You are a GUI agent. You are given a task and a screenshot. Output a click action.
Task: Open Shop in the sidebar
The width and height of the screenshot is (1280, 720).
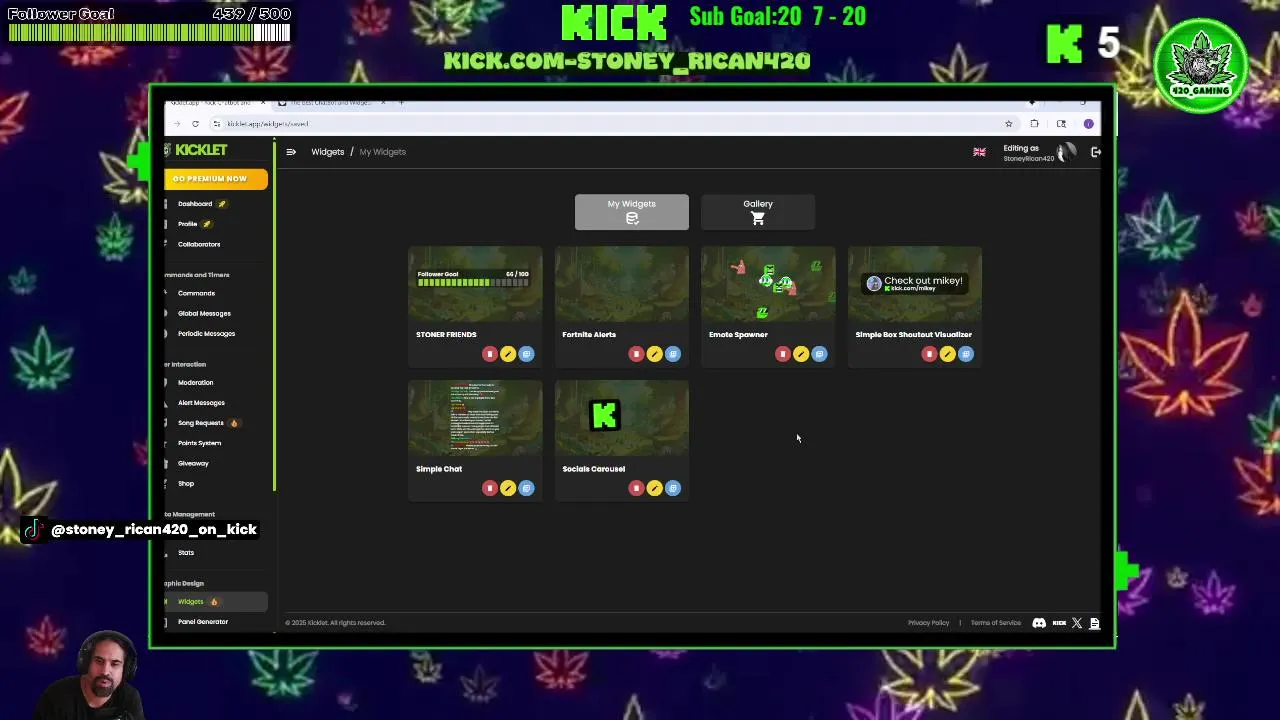coord(186,483)
